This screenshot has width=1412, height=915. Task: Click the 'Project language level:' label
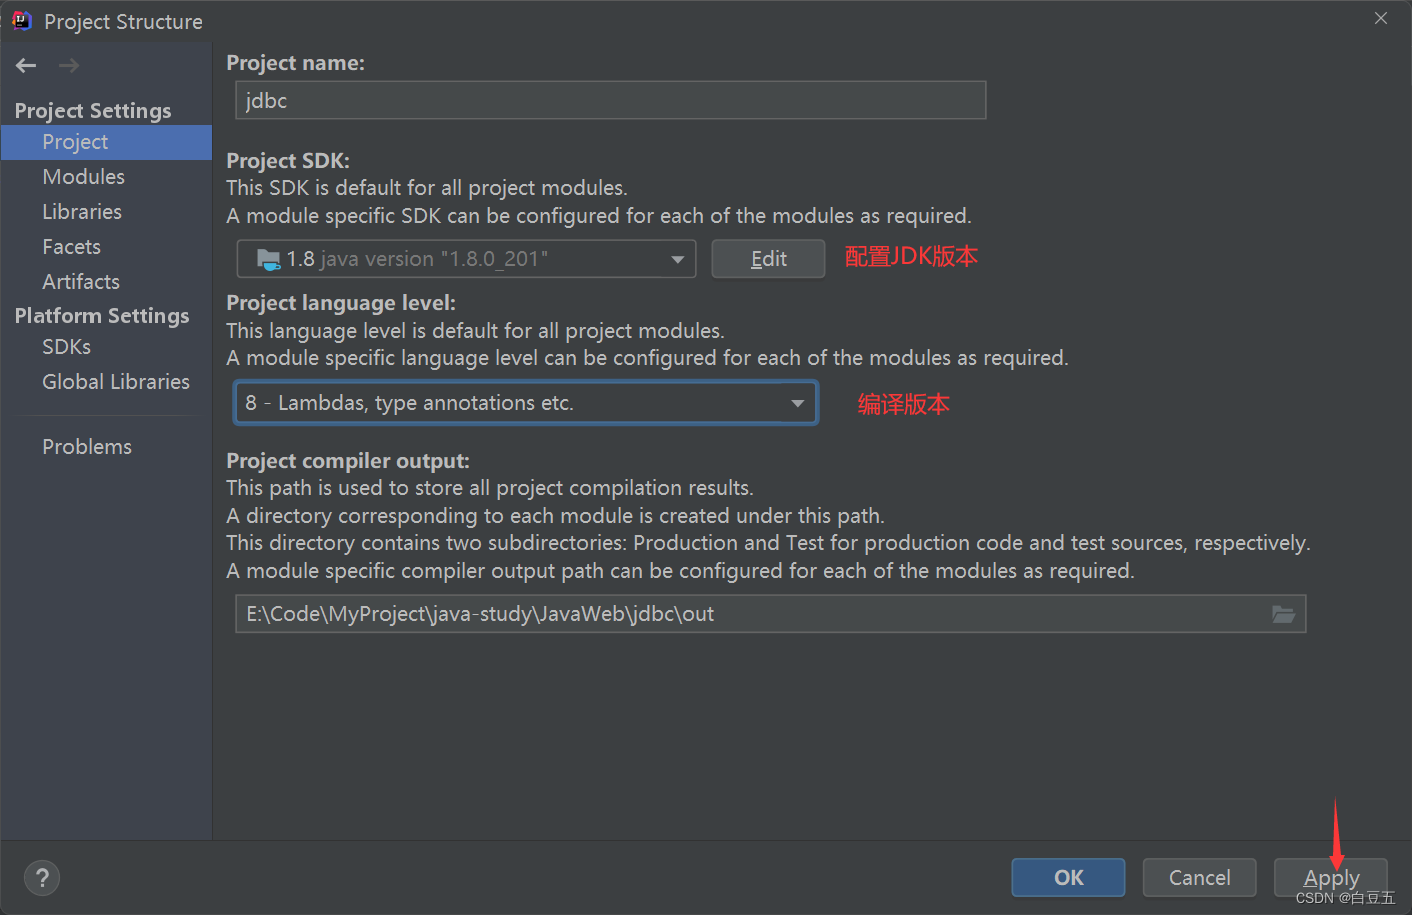[341, 303]
